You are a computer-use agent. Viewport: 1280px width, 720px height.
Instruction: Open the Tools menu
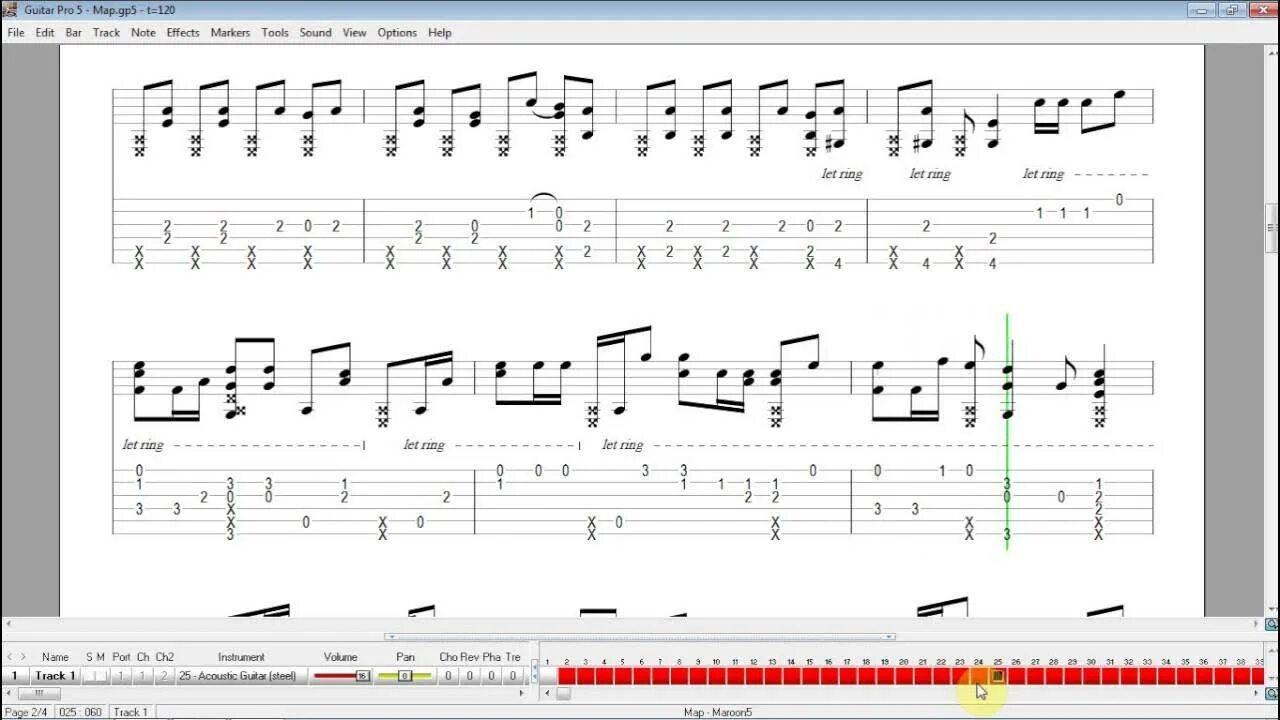pyautogui.click(x=275, y=32)
